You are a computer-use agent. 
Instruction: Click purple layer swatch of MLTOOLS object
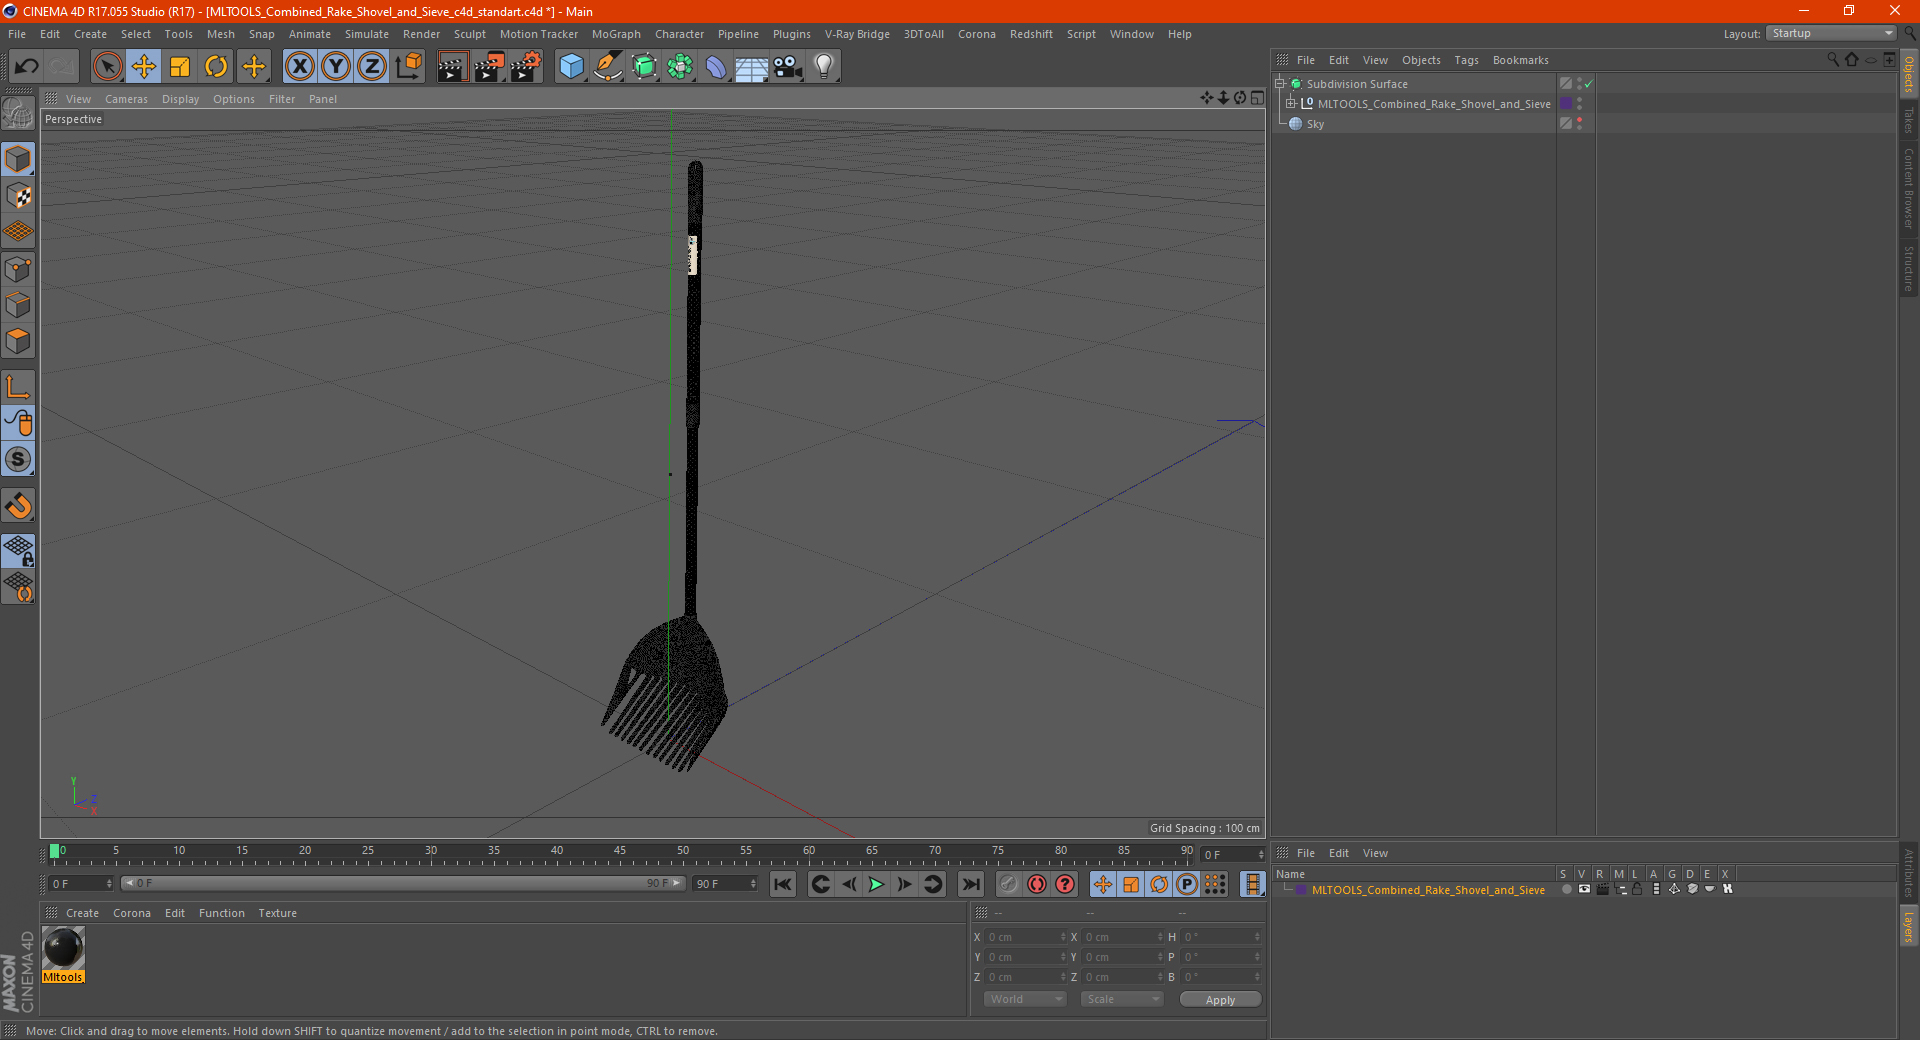pos(1566,104)
